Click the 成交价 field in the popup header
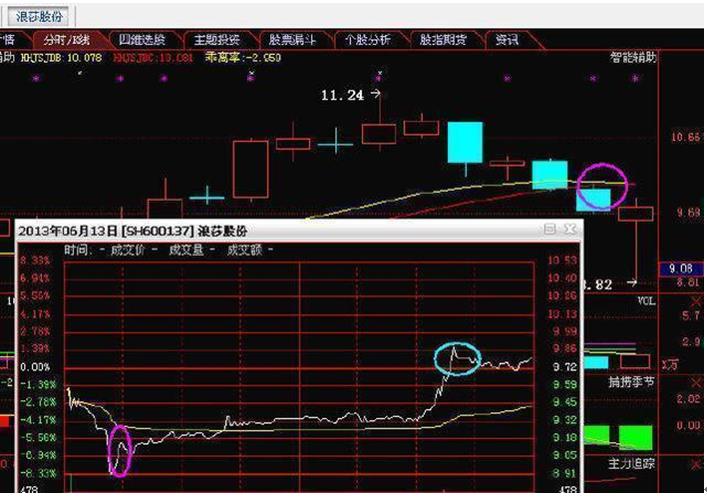 [x=134, y=249]
